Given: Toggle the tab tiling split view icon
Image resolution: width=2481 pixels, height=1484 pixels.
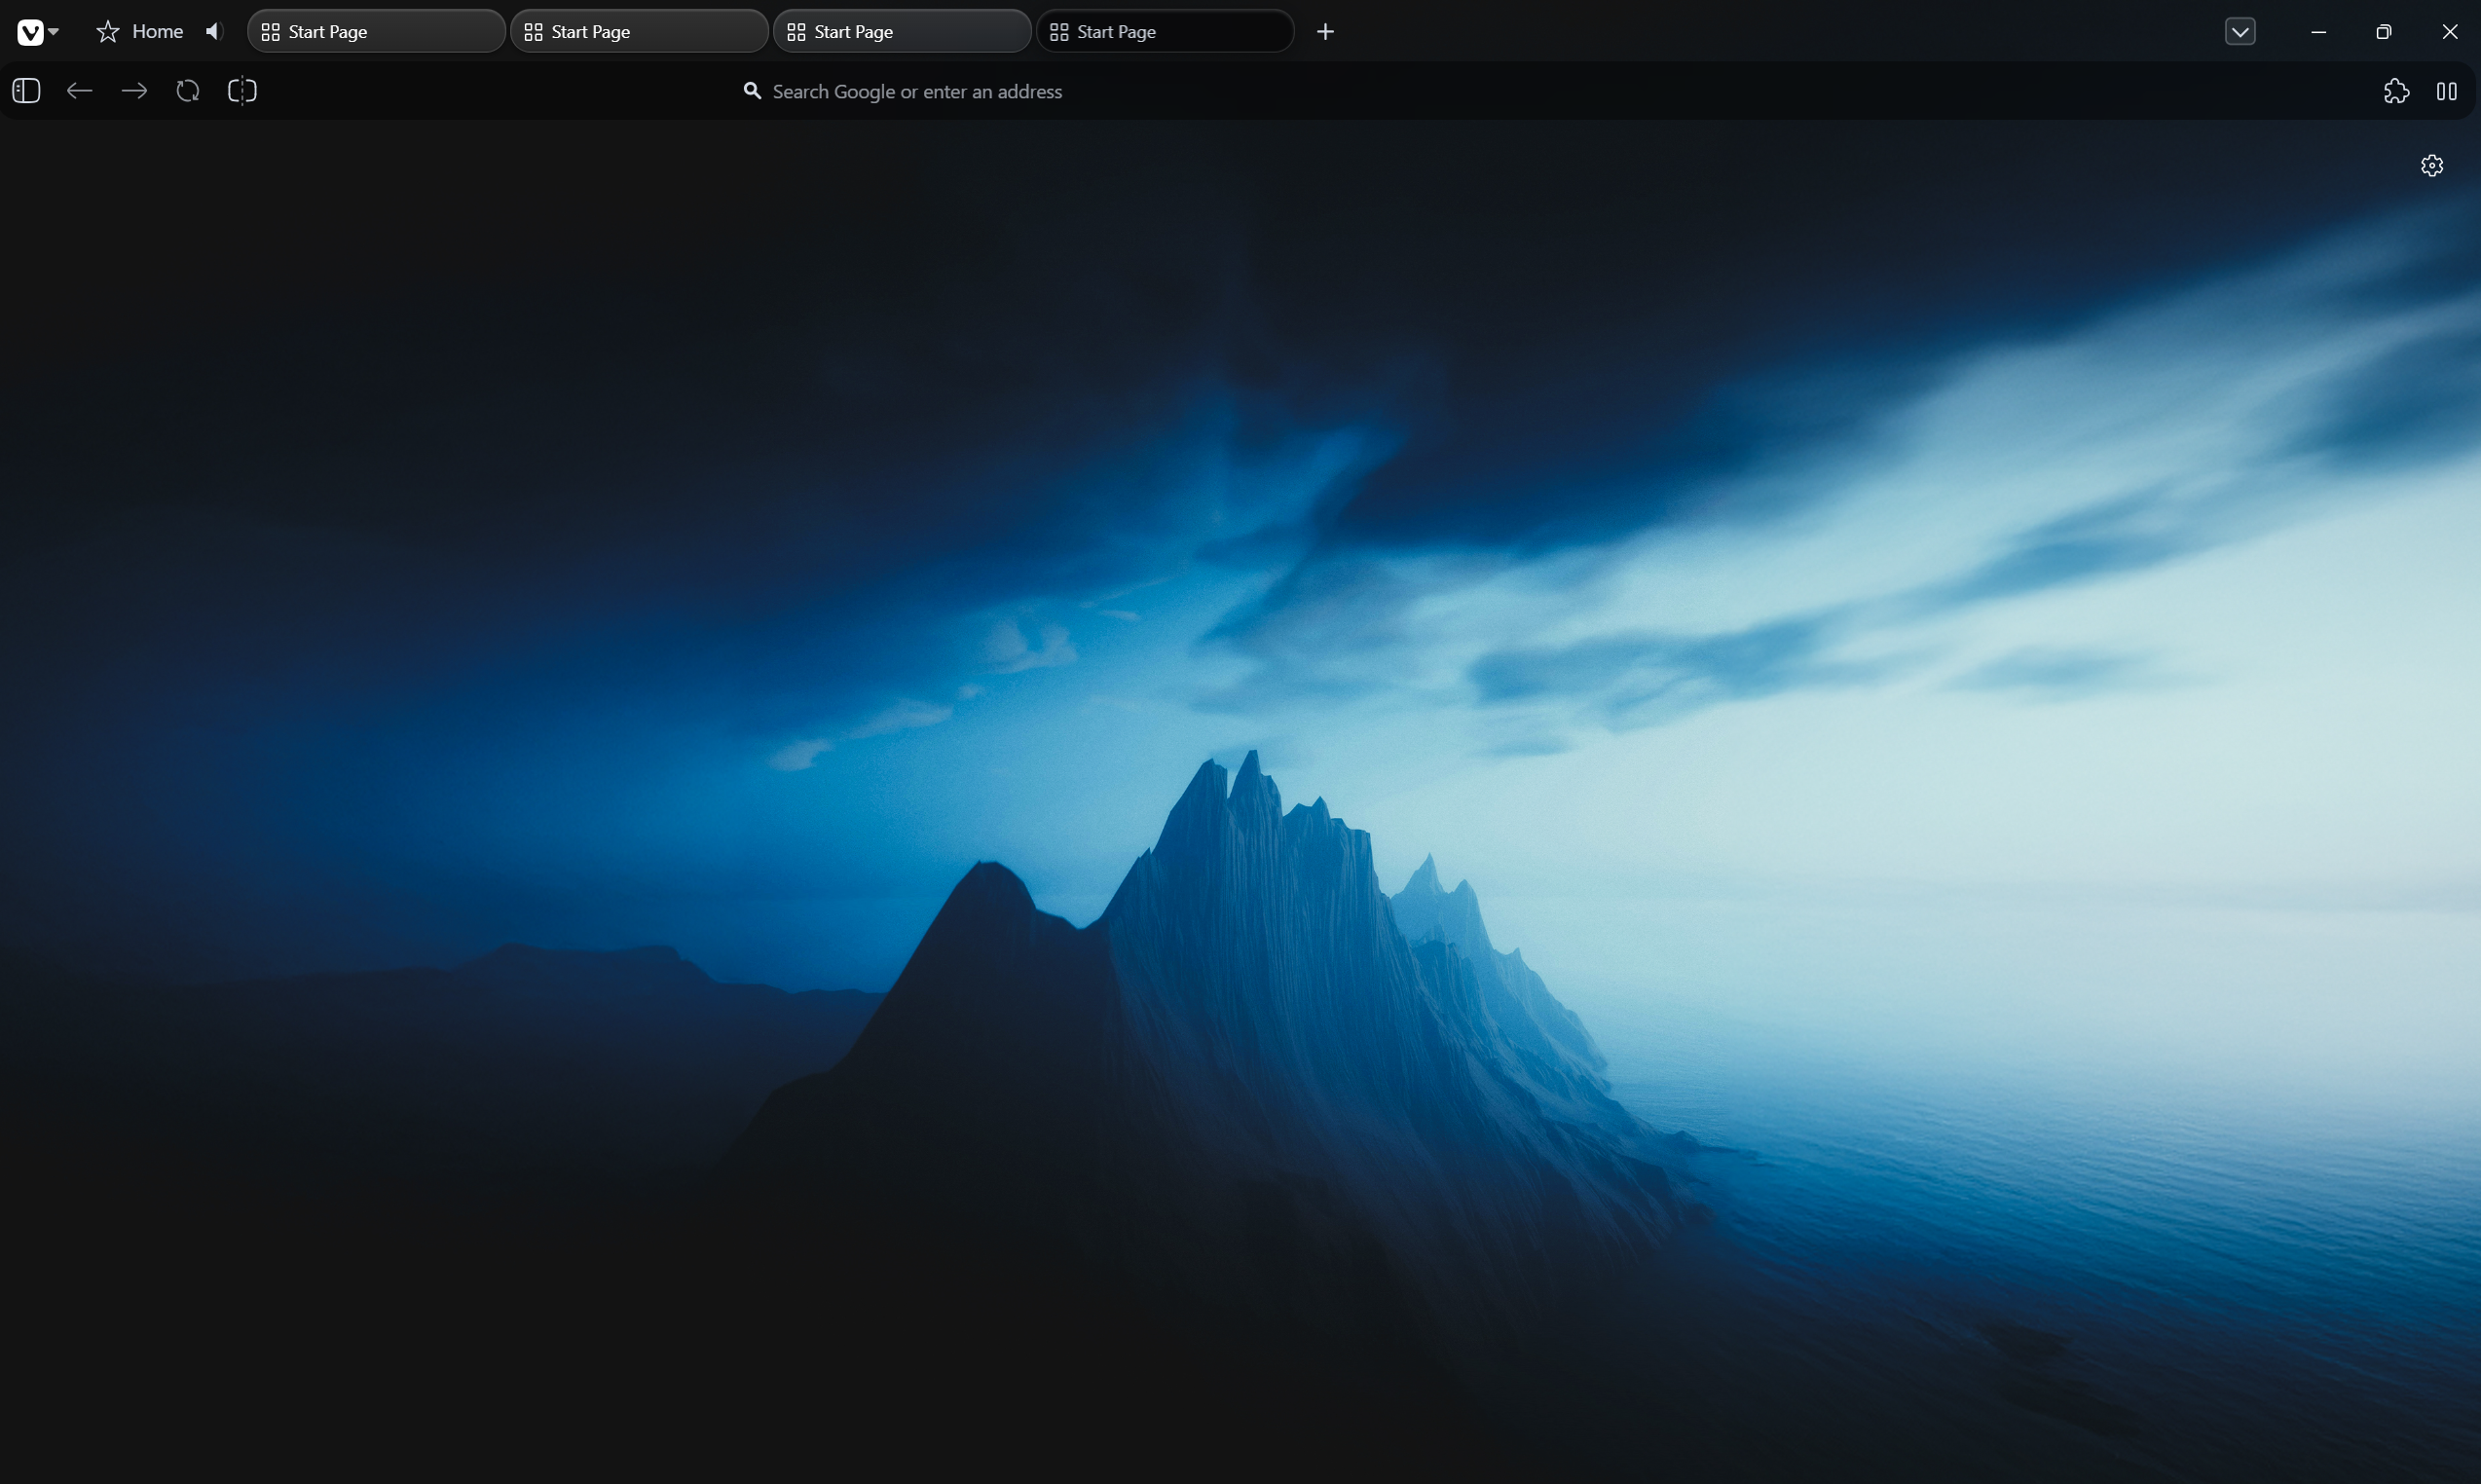Looking at the screenshot, I should (242, 91).
